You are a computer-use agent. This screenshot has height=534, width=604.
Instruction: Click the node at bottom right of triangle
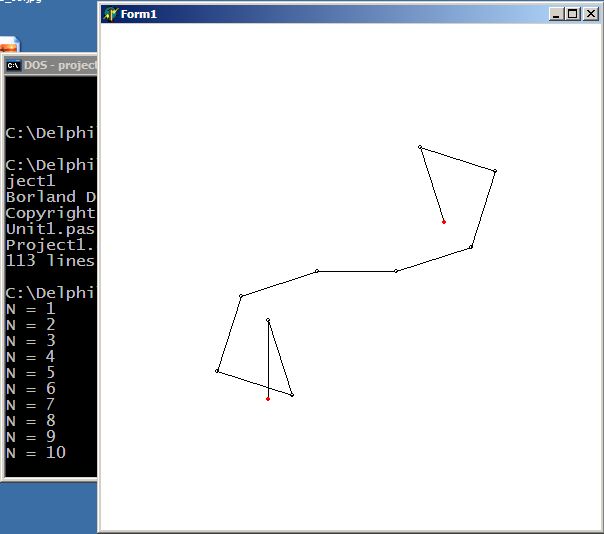292,395
